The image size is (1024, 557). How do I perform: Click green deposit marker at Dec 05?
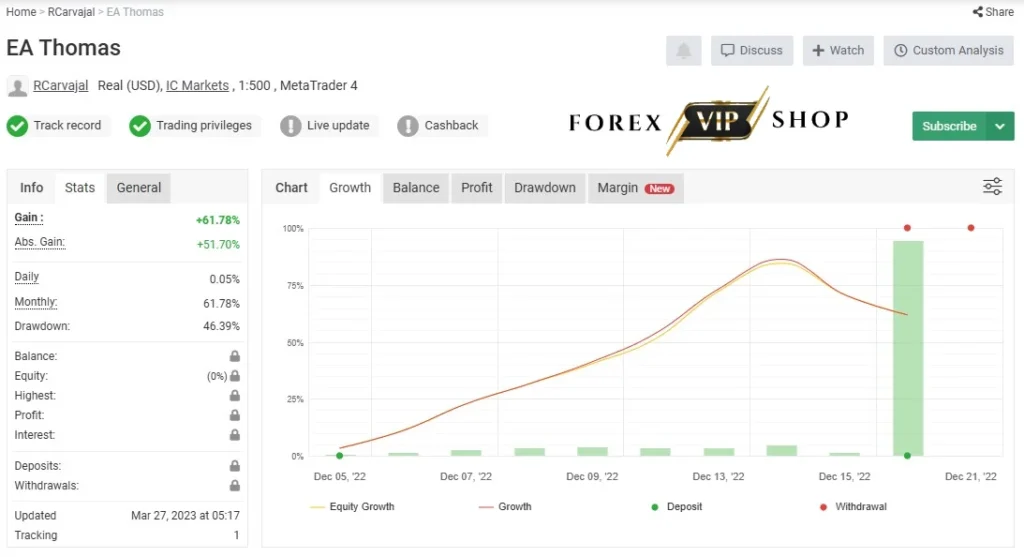click(x=340, y=456)
